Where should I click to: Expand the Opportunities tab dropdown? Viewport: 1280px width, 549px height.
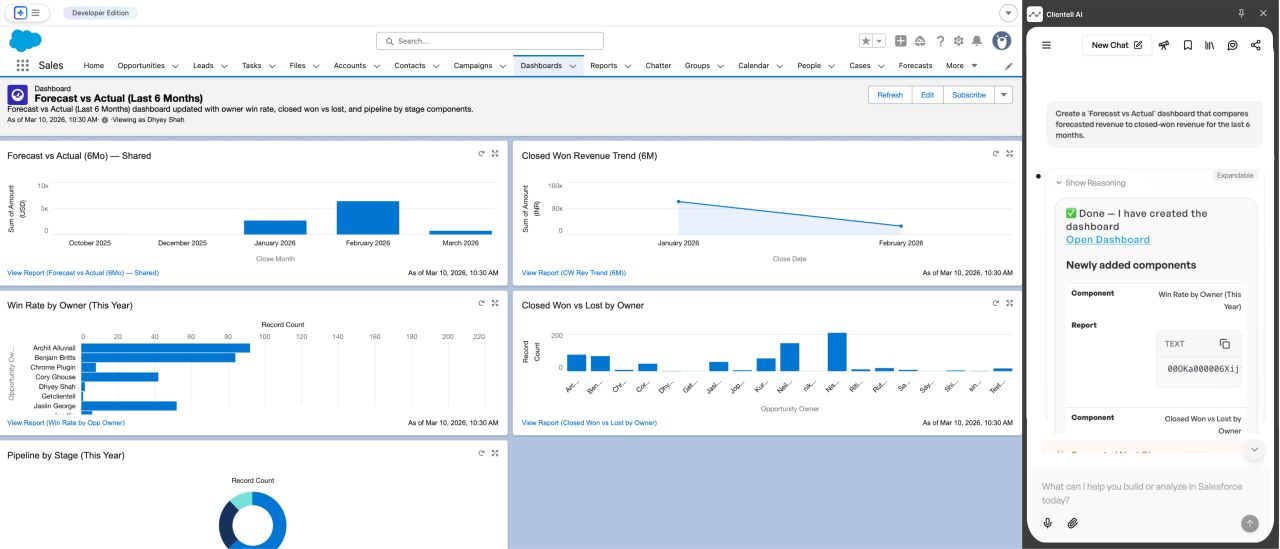pos(175,66)
